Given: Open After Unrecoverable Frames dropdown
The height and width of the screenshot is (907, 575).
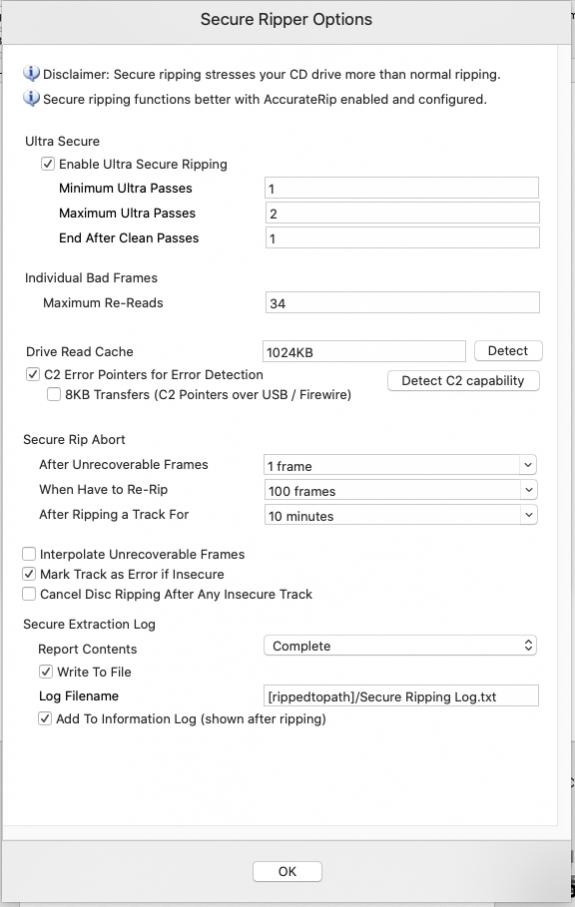Looking at the screenshot, I should [x=400, y=465].
